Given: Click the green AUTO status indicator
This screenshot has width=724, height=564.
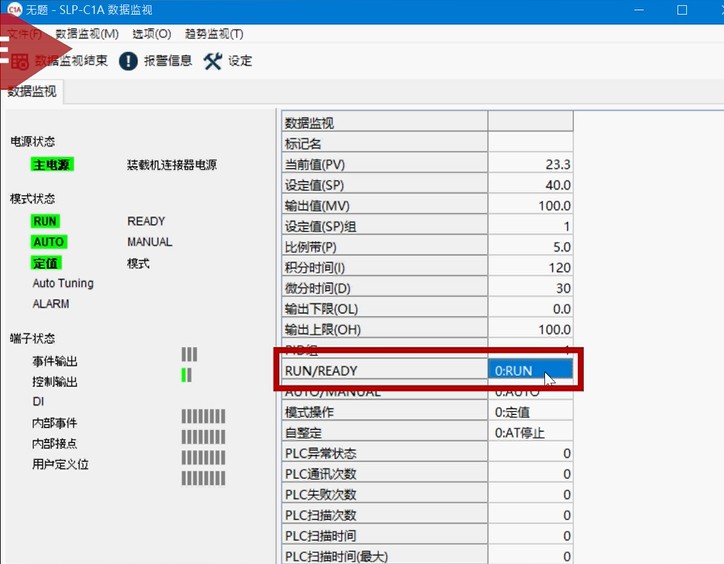Looking at the screenshot, I should pos(48,242).
